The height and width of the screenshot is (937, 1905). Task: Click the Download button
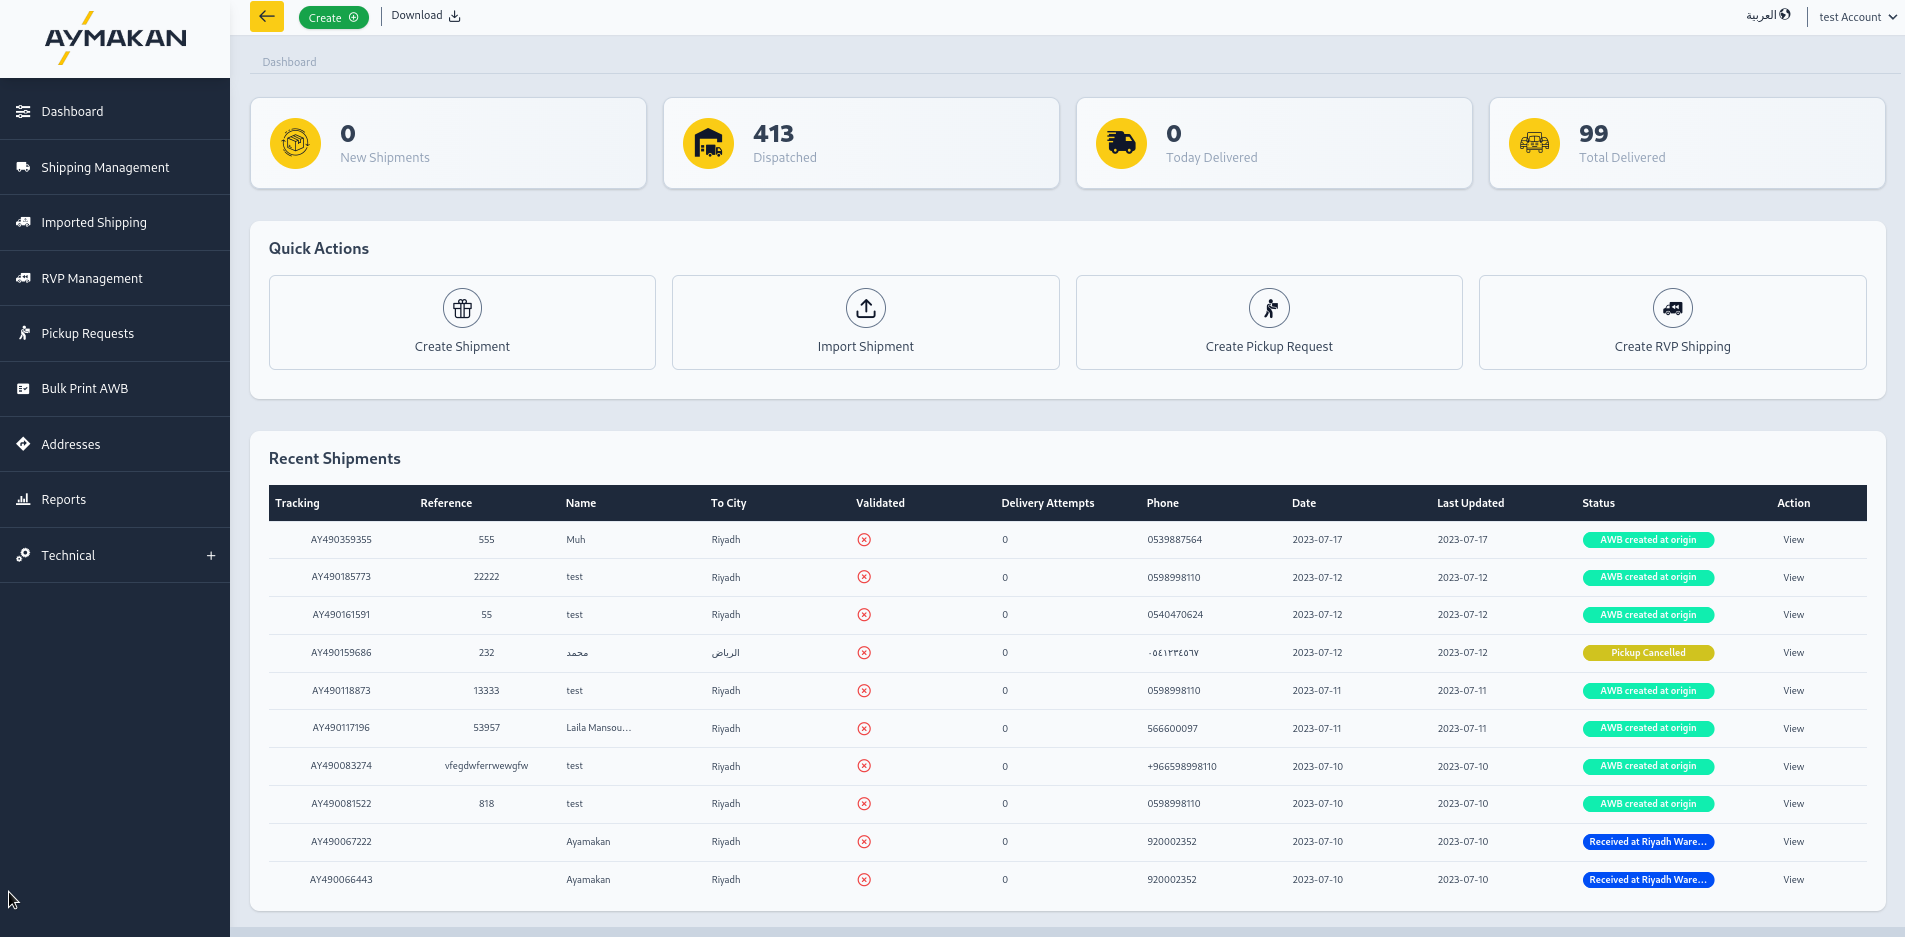[x=425, y=16]
